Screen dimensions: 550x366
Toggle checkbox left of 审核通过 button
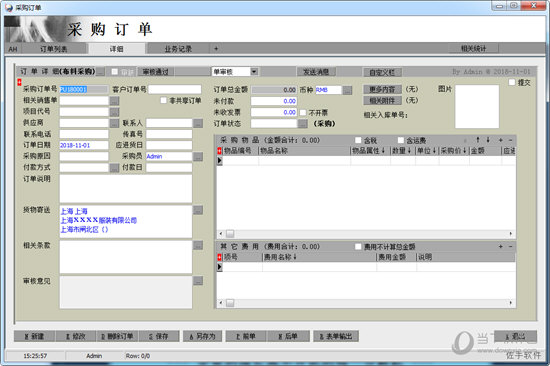[x=115, y=72]
